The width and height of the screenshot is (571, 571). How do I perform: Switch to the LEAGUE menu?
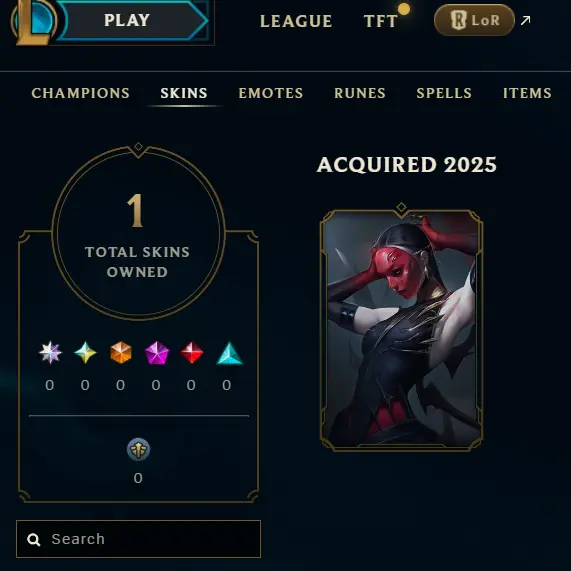pyautogui.click(x=296, y=21)
